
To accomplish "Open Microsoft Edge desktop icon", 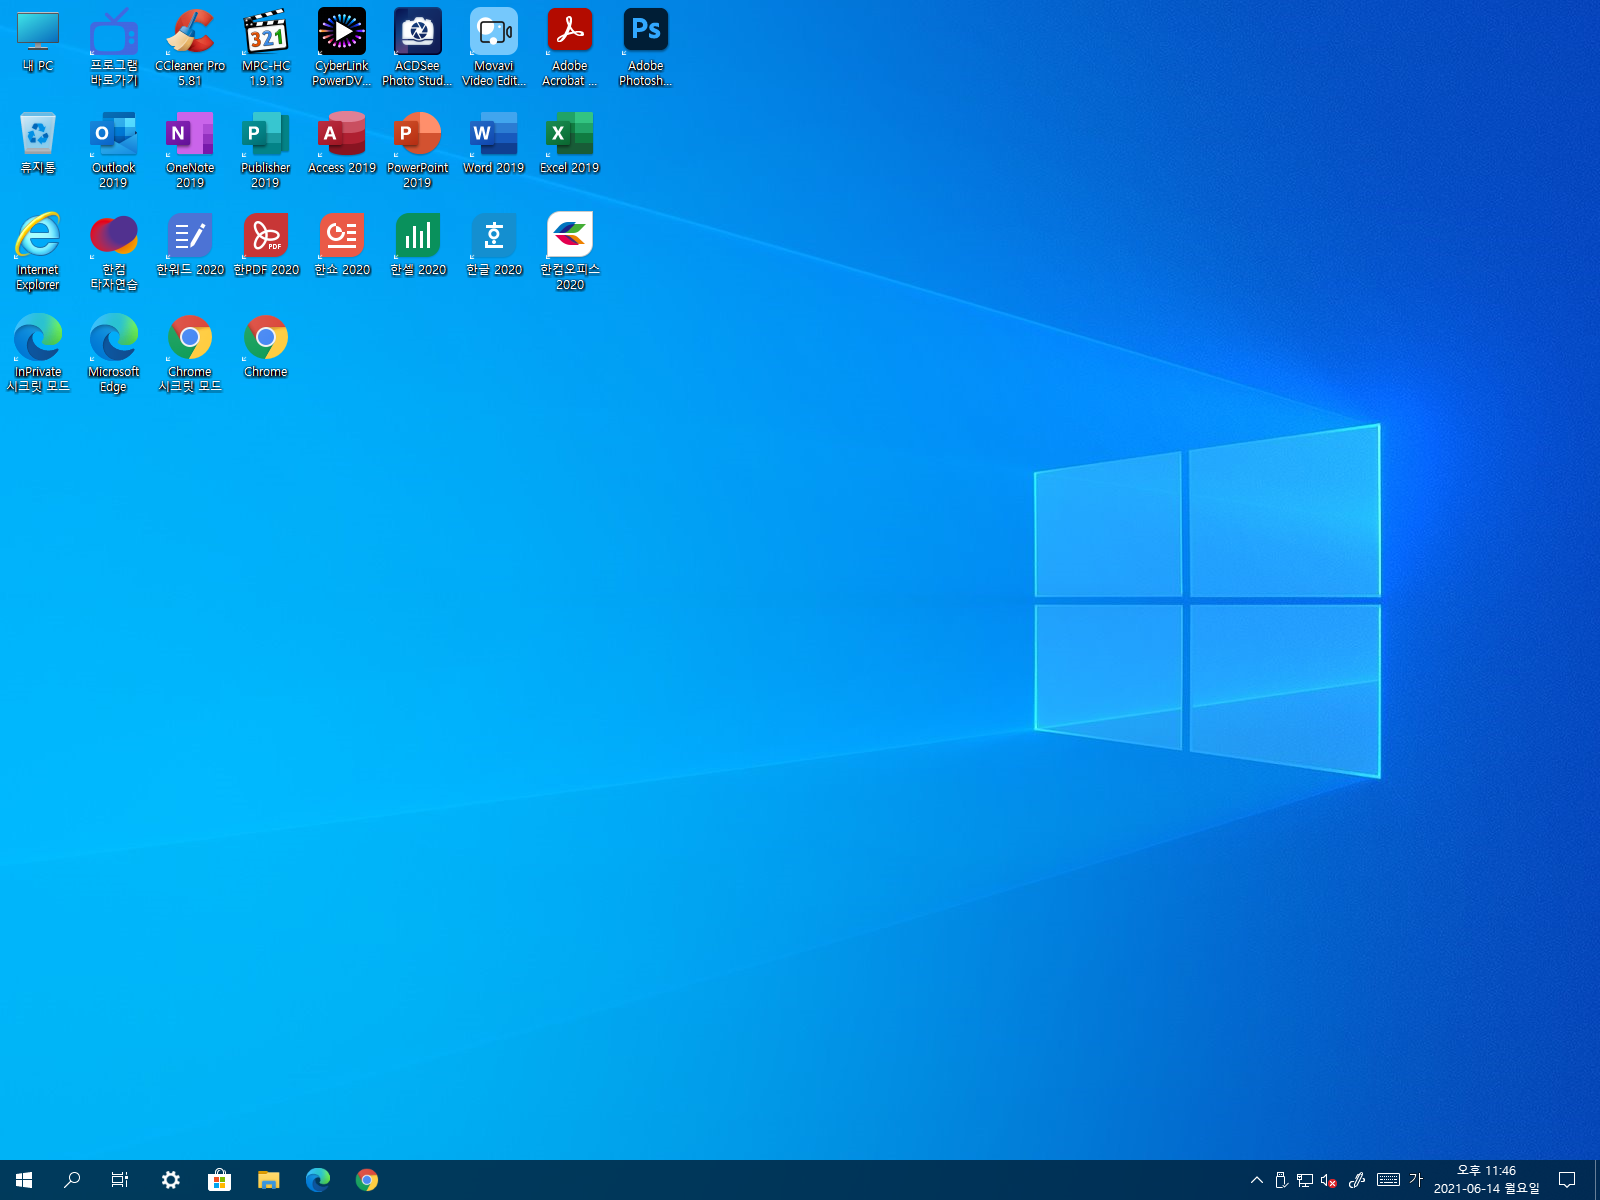I will [x=114, y=354].
